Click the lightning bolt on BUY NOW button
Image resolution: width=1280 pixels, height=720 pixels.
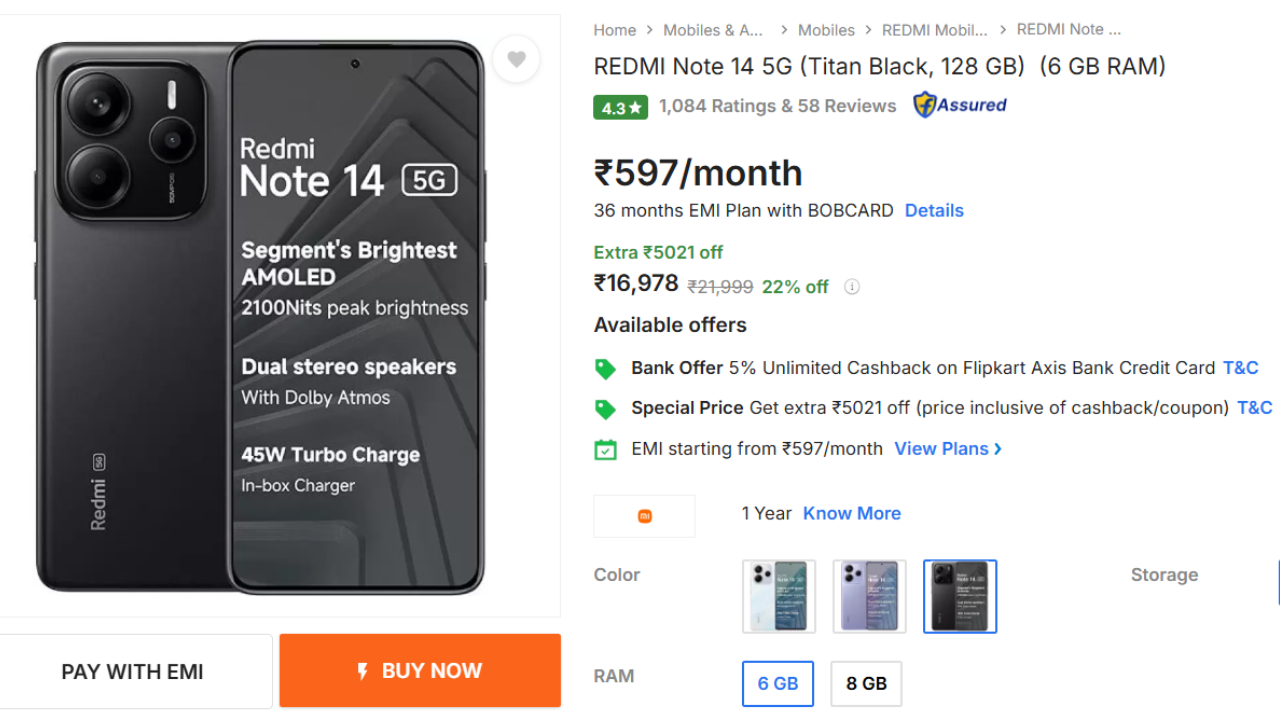(x=362, y=671)
